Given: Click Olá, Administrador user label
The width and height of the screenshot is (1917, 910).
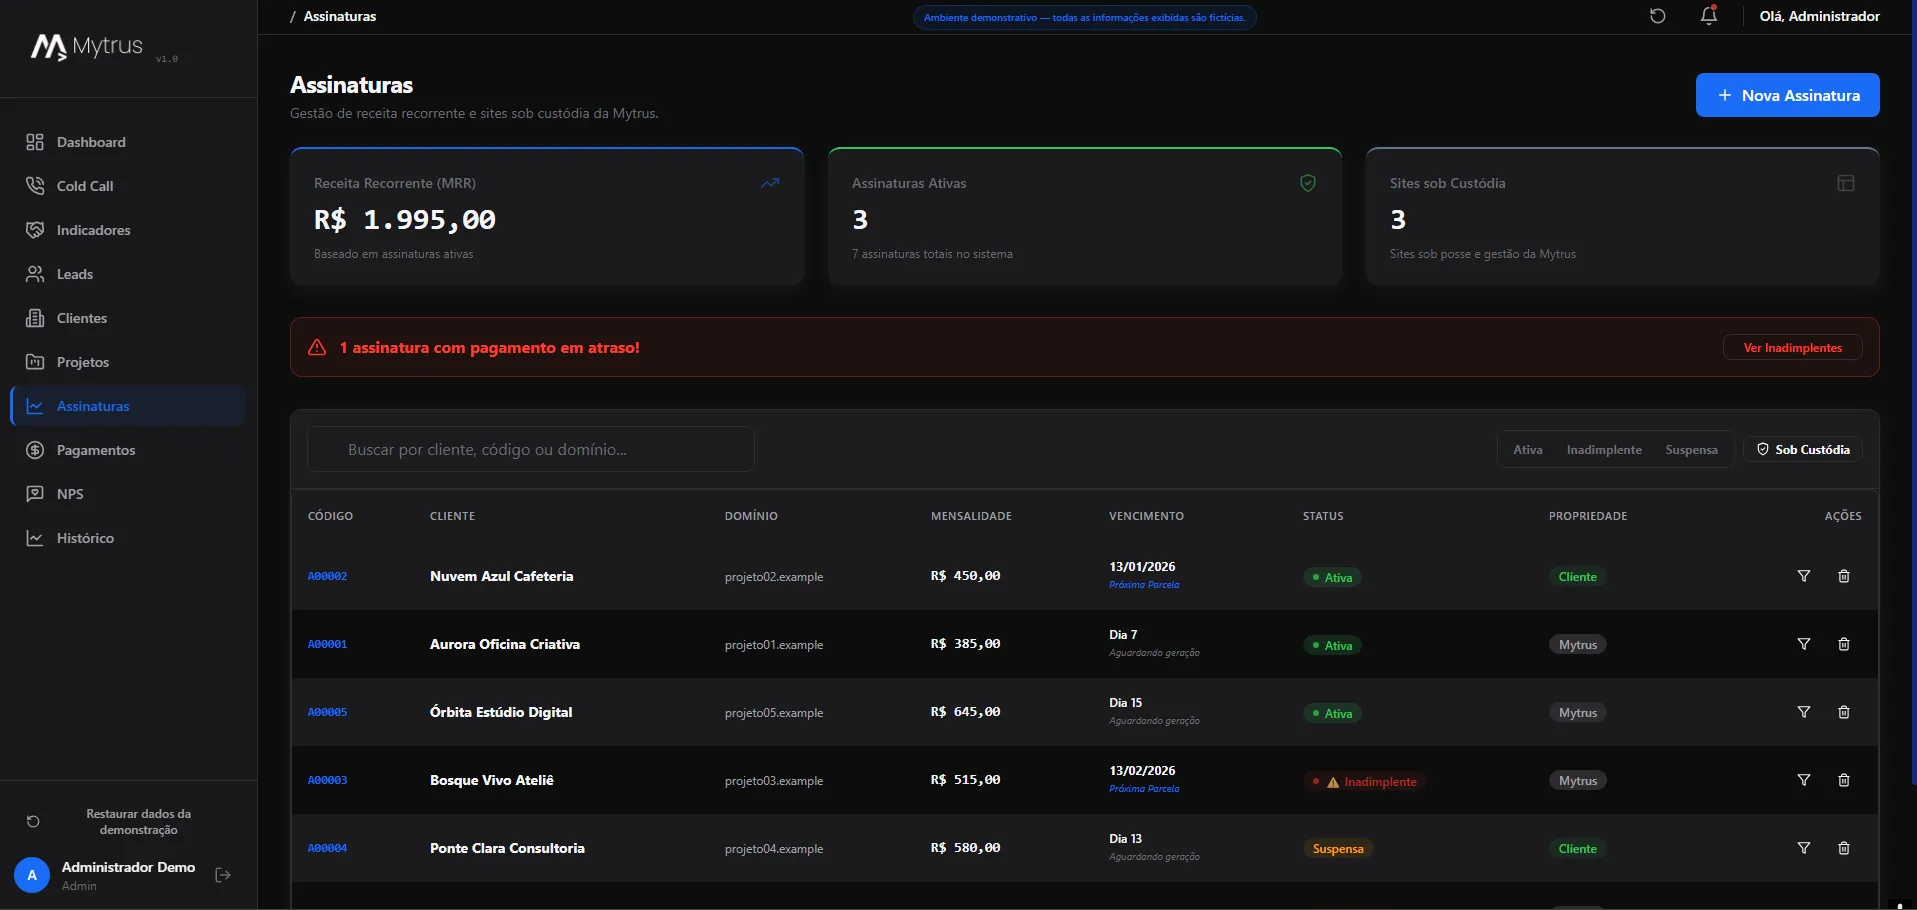Looking at the screenshot, I should pyautogui.click(x=1819, y=16).
